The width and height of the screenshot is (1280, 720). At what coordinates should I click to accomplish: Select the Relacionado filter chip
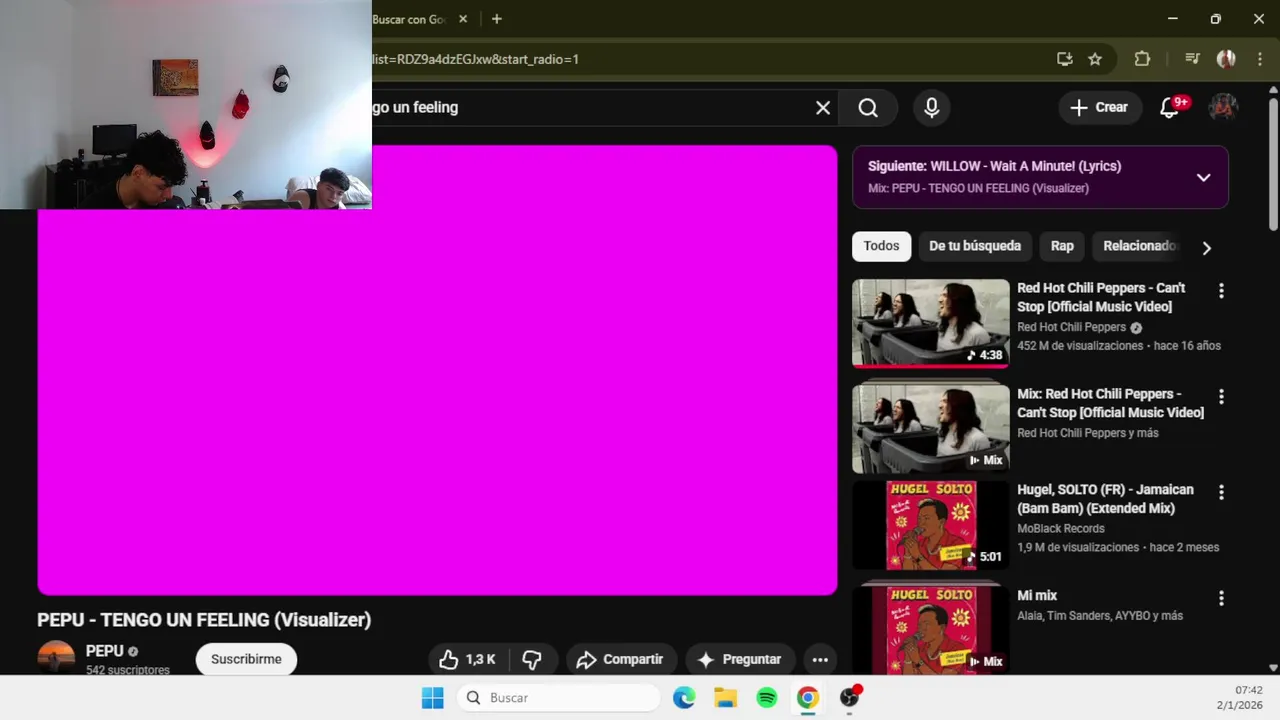pos(1137,246)
